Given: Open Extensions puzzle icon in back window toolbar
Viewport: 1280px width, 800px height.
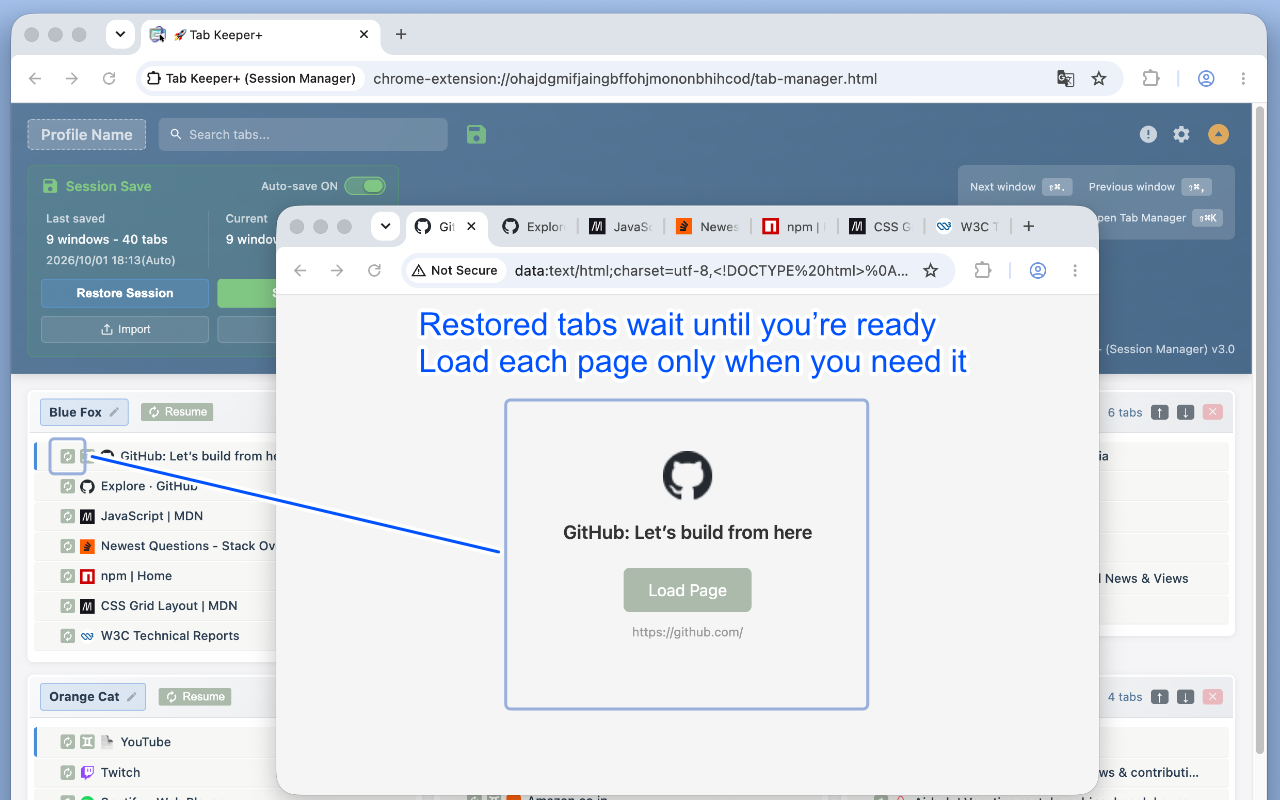Looking at the screenshot, I should [x=1151, y=78].
